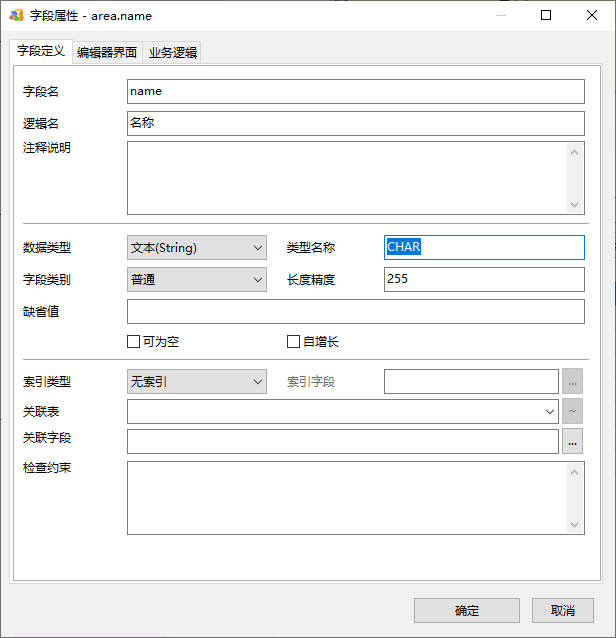Open the 数据类型 dropdown showing 文本(String)
616x638 pixels.
pyautogui.click(x=197, y=247)
